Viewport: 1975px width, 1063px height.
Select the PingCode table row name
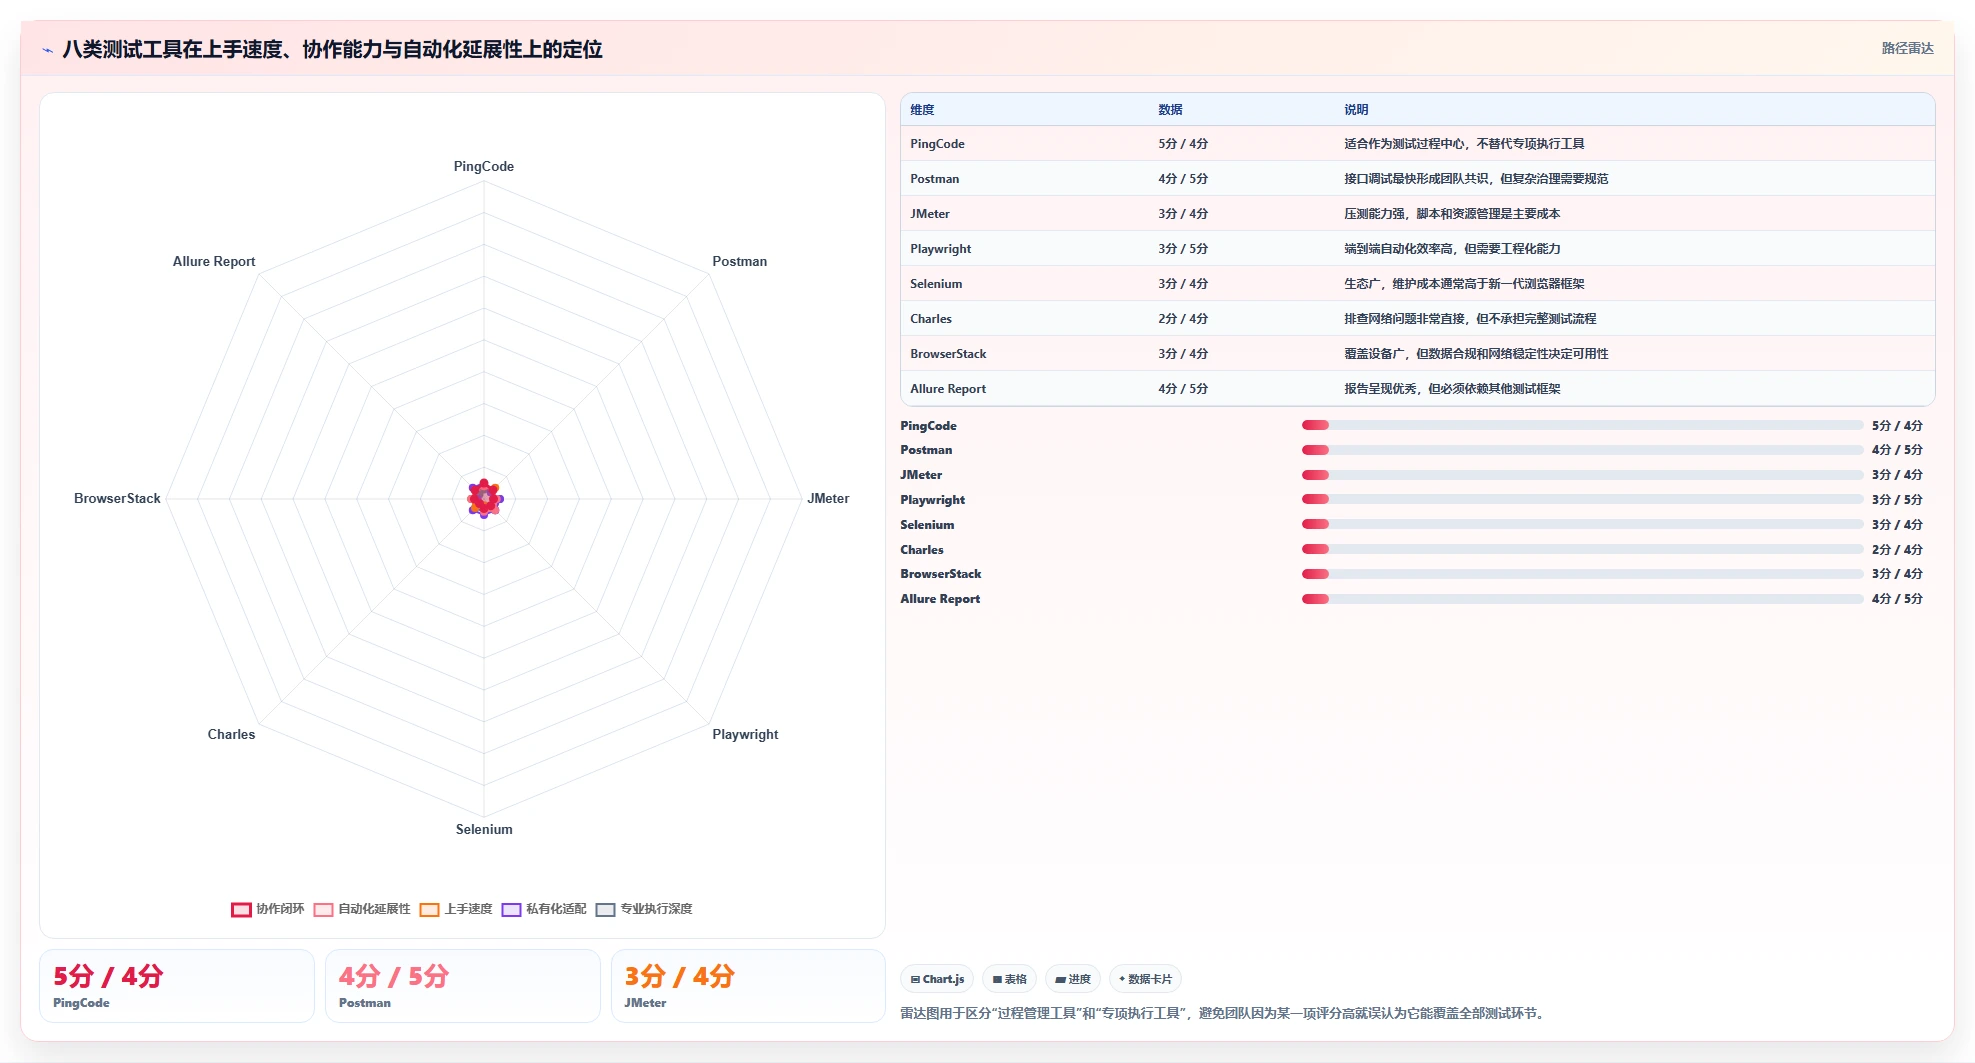[x=937, y=144]
